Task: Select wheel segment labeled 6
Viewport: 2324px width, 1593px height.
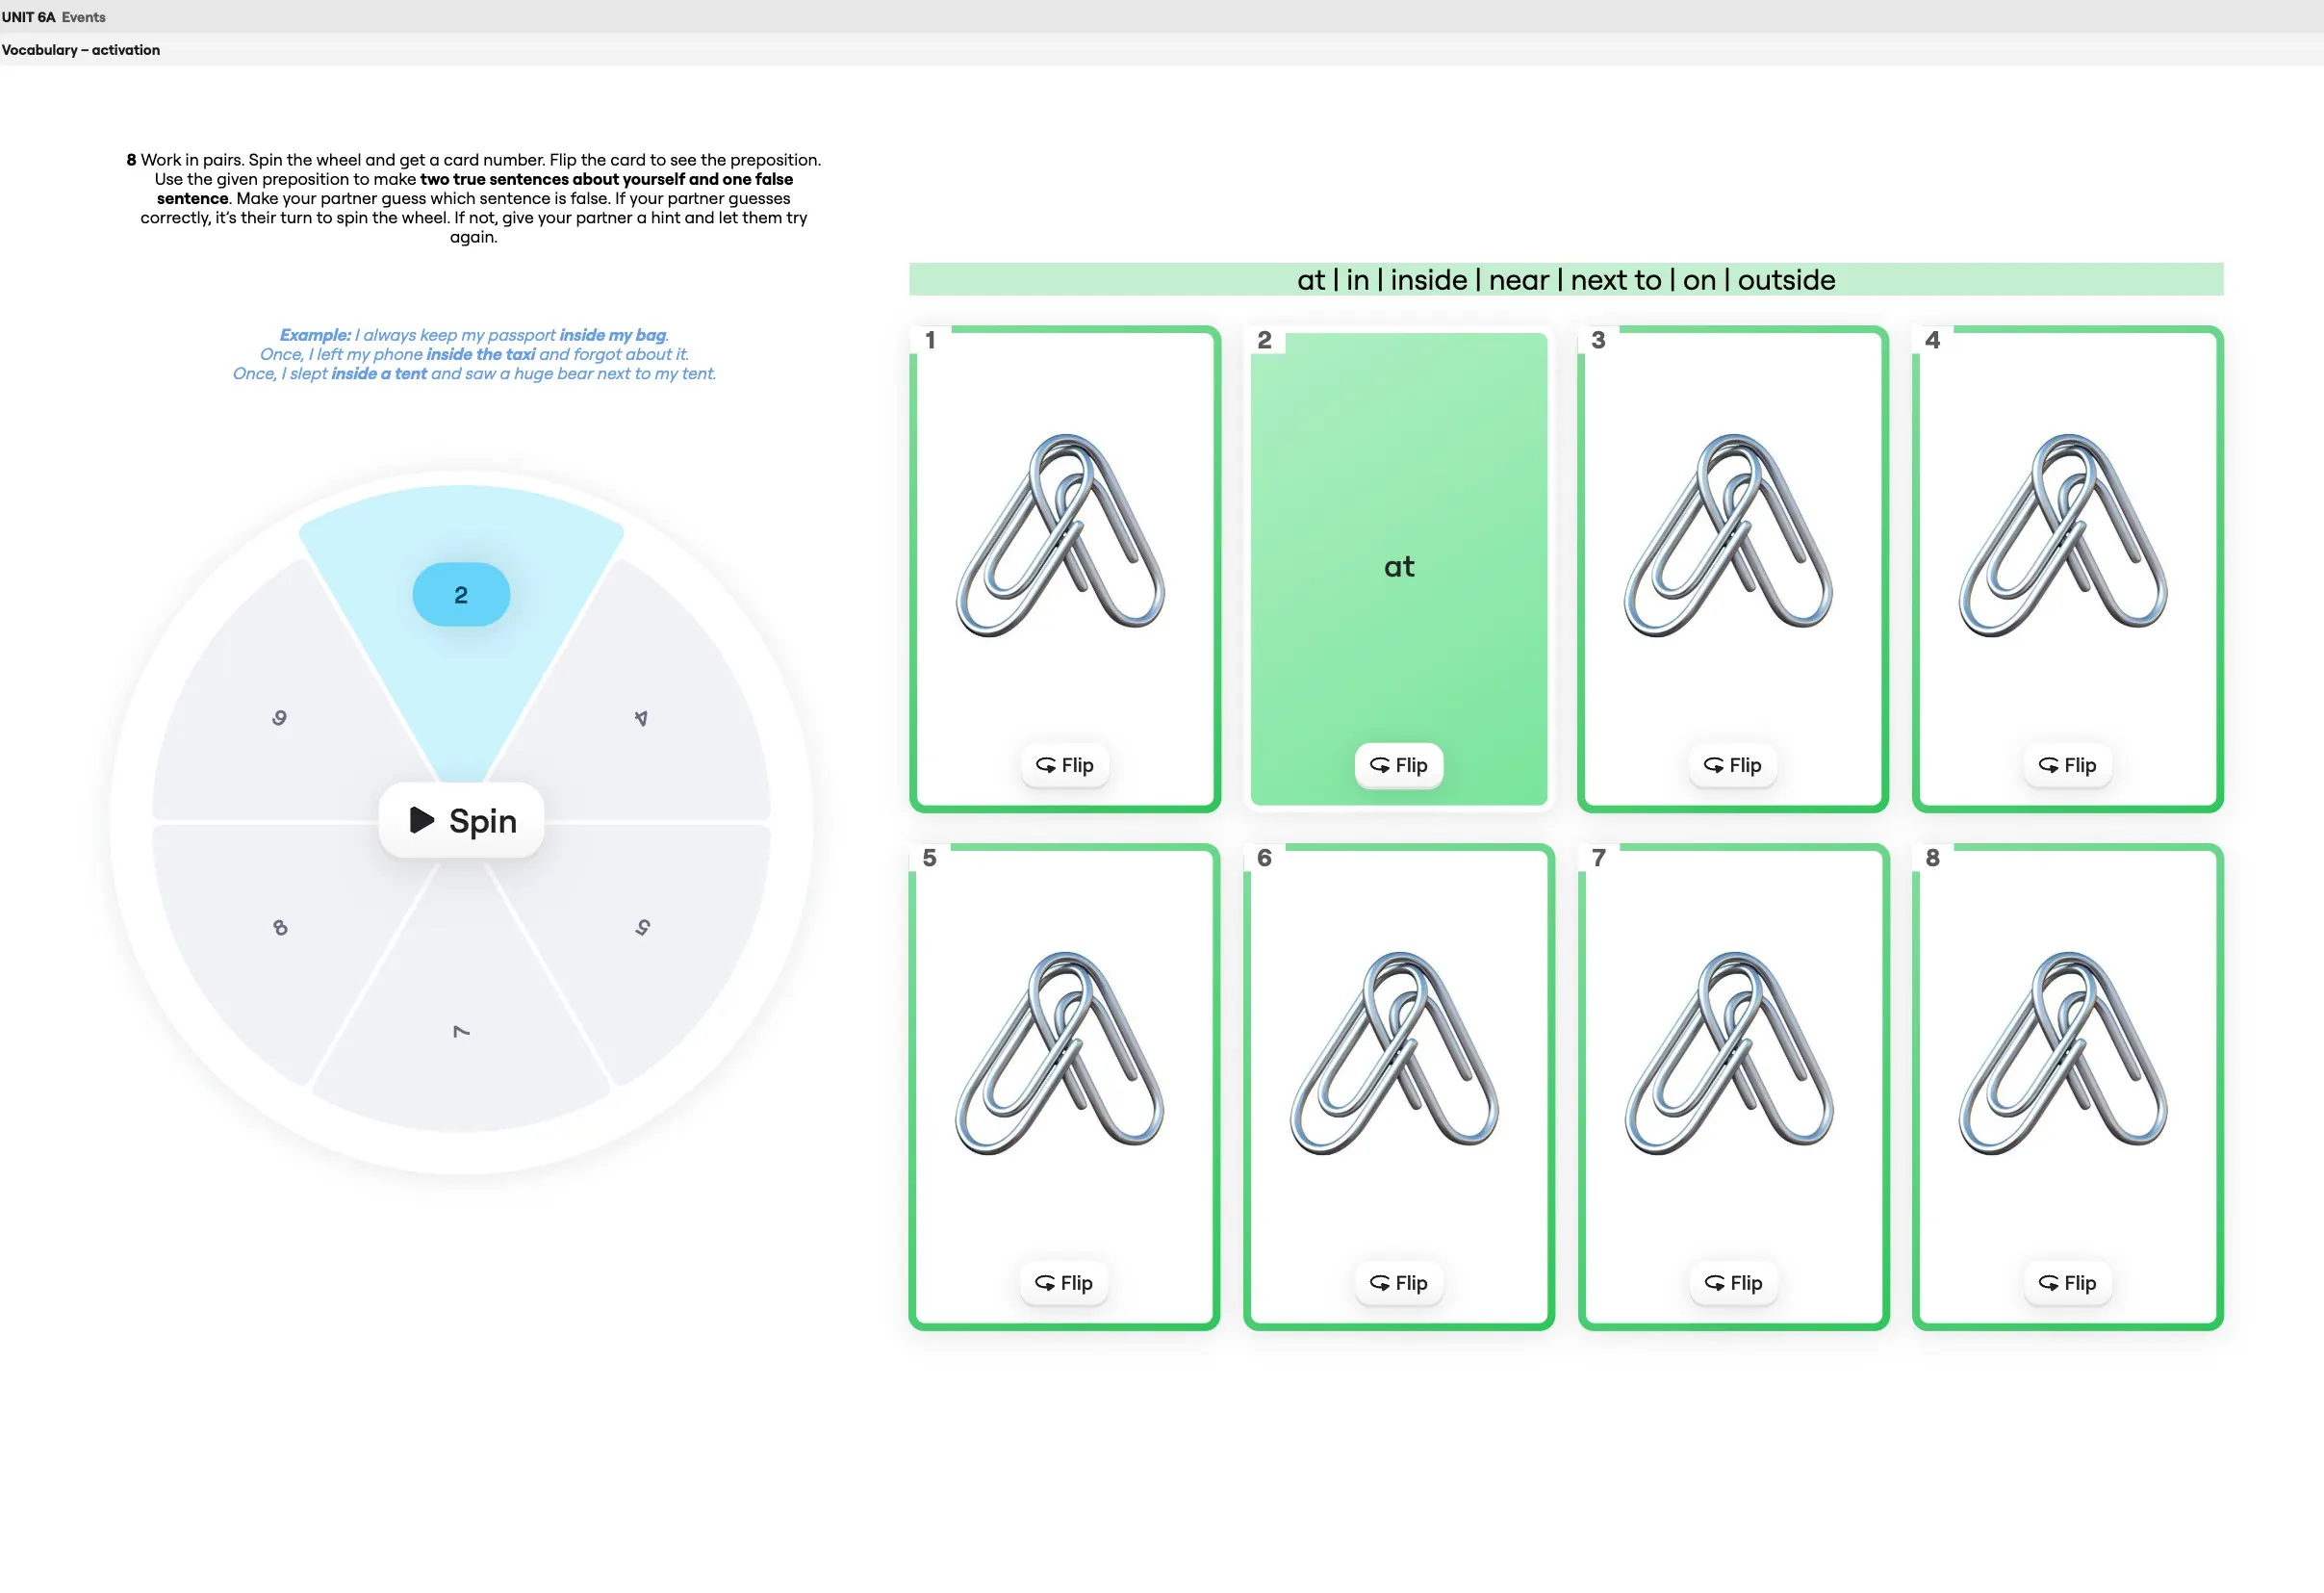Action: tap(280, 718)
